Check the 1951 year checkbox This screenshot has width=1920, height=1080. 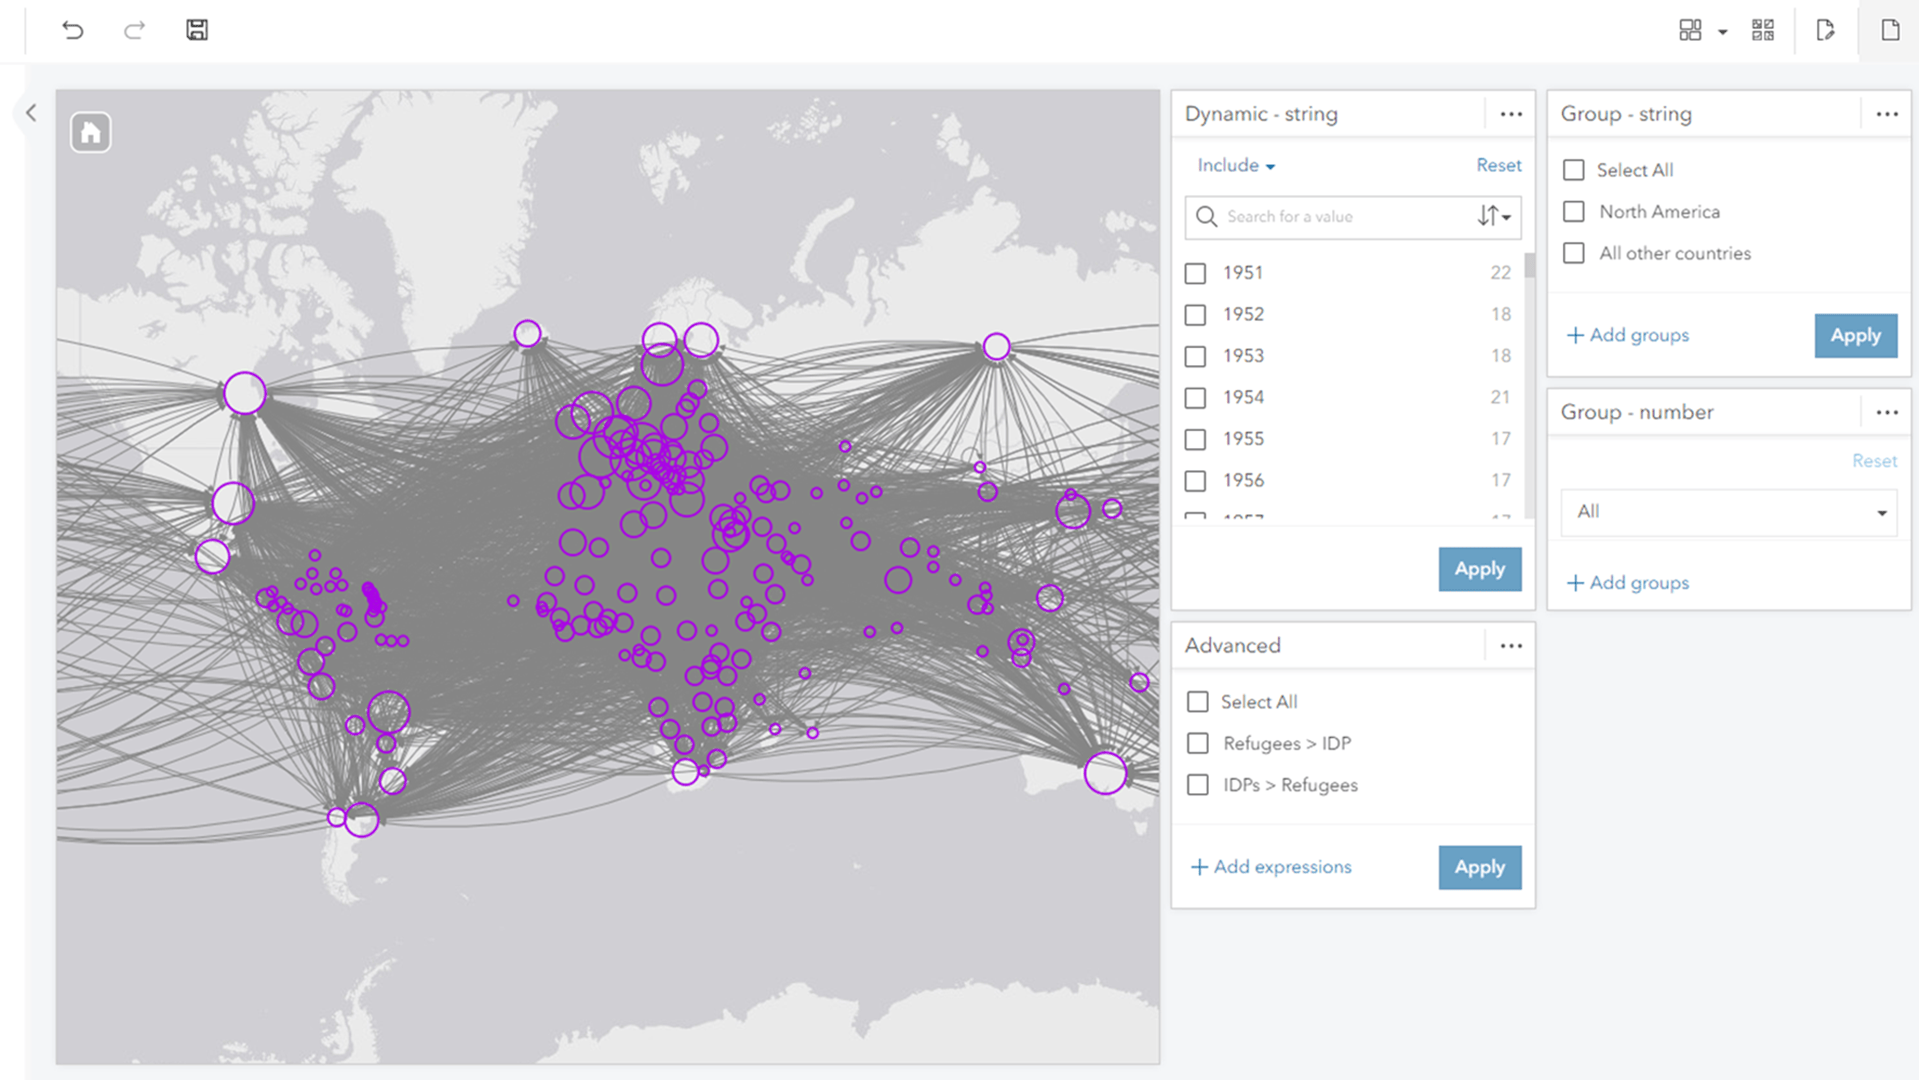click(1195, 273)
